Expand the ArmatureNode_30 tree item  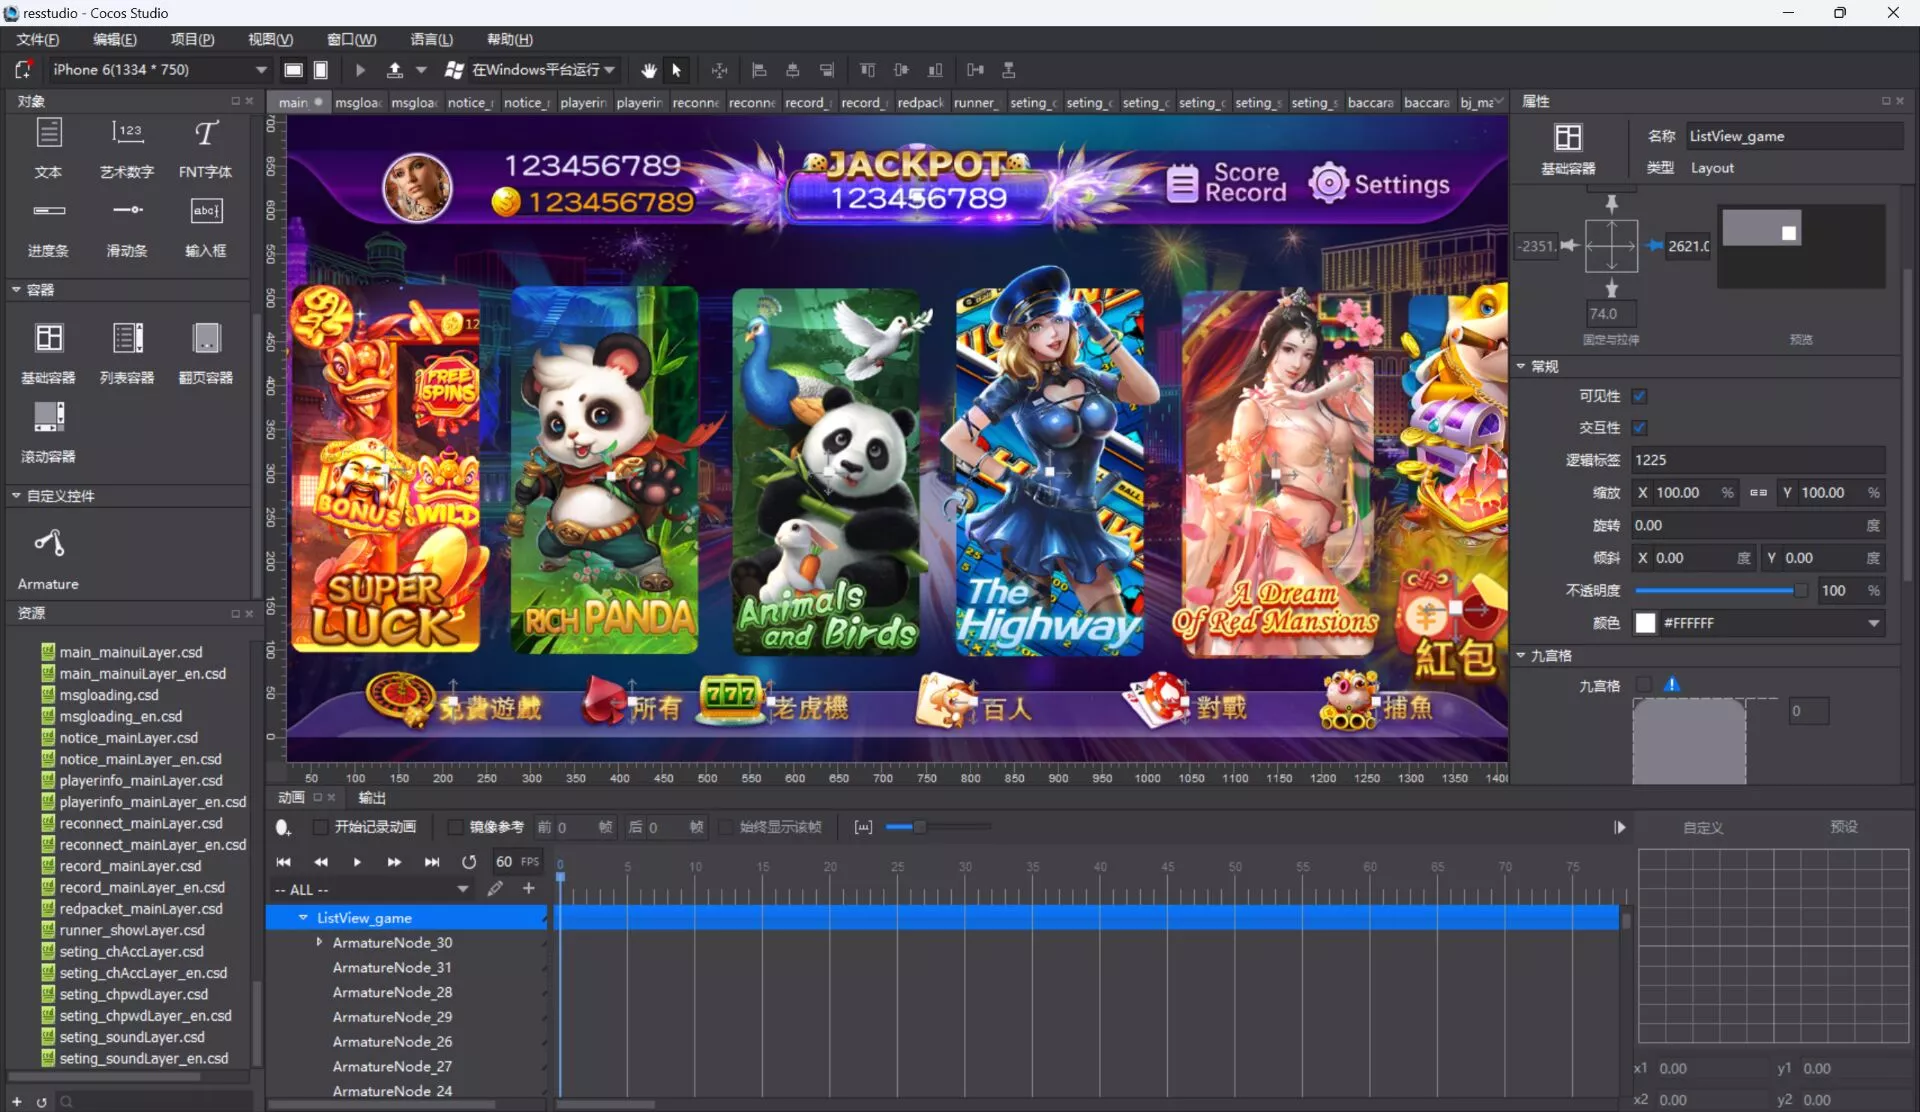(319, 942)
